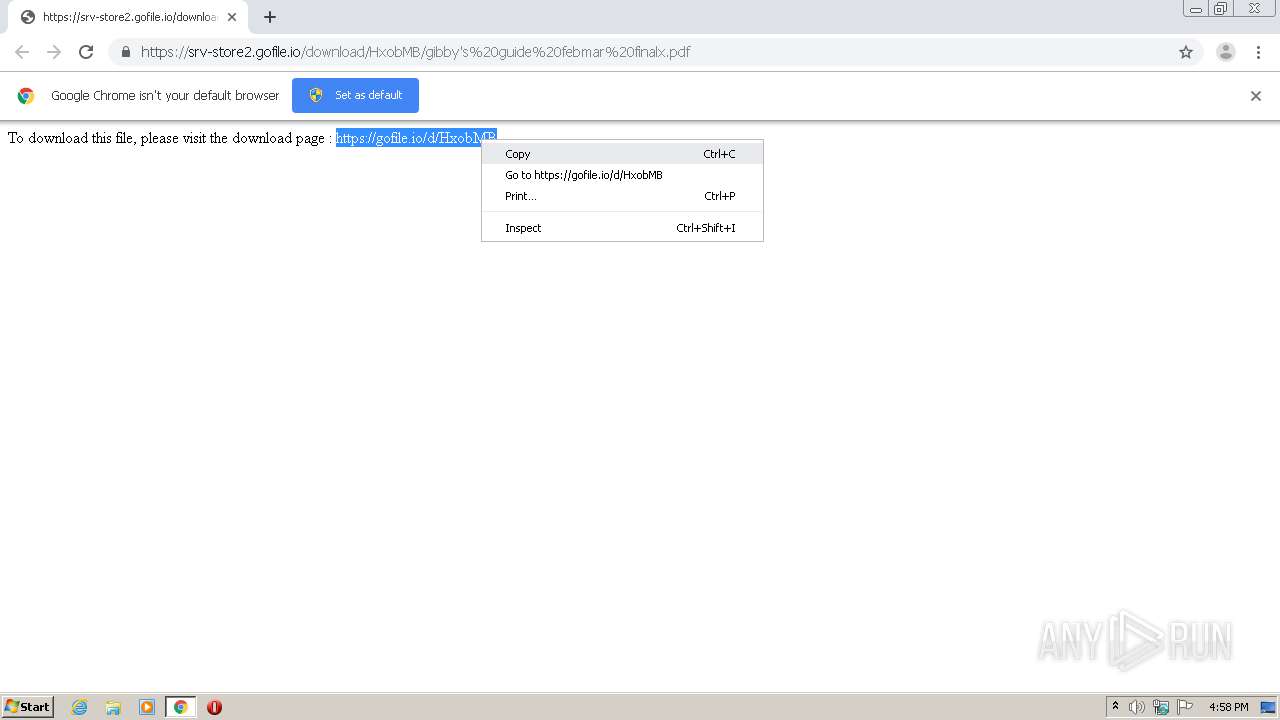Choose Inspect from the context menu

click(622, 228)
